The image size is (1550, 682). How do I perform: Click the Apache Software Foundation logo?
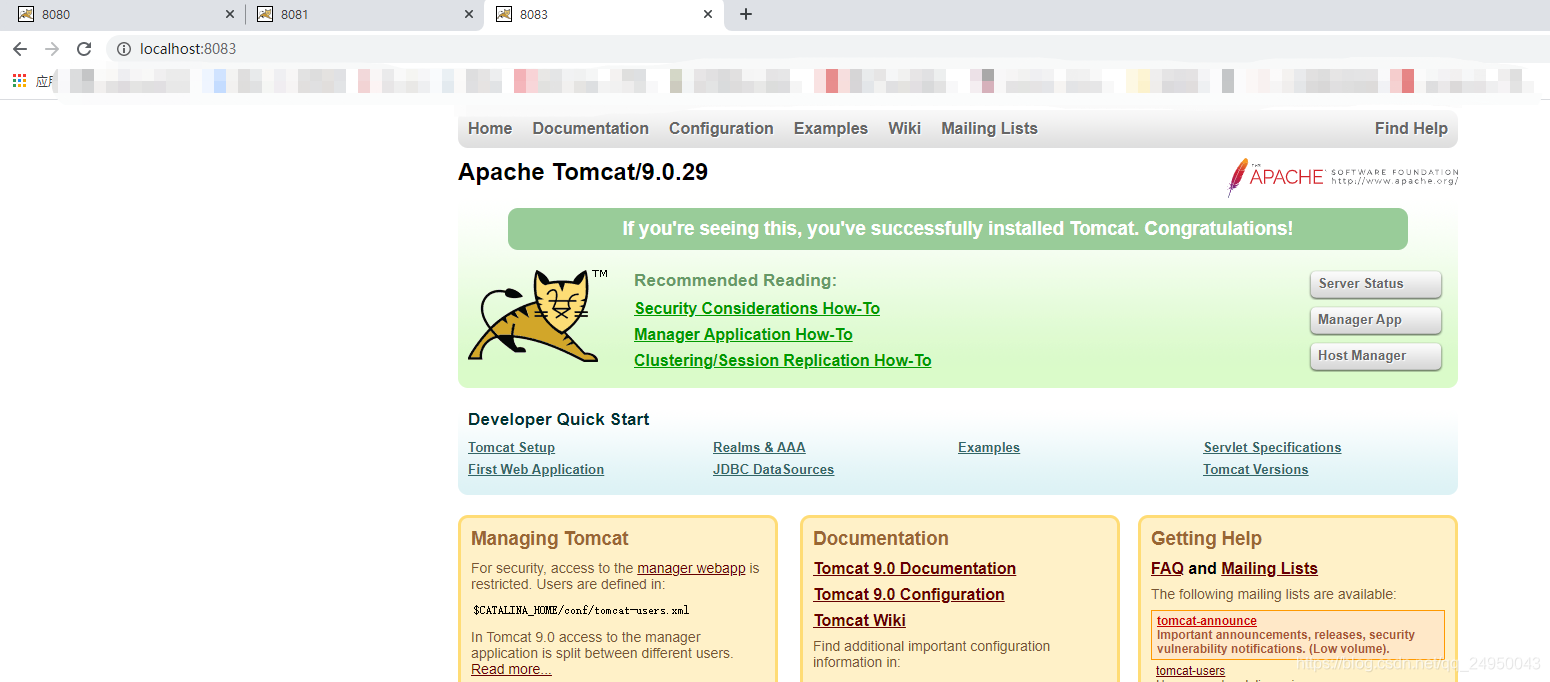click(1342, 177)
